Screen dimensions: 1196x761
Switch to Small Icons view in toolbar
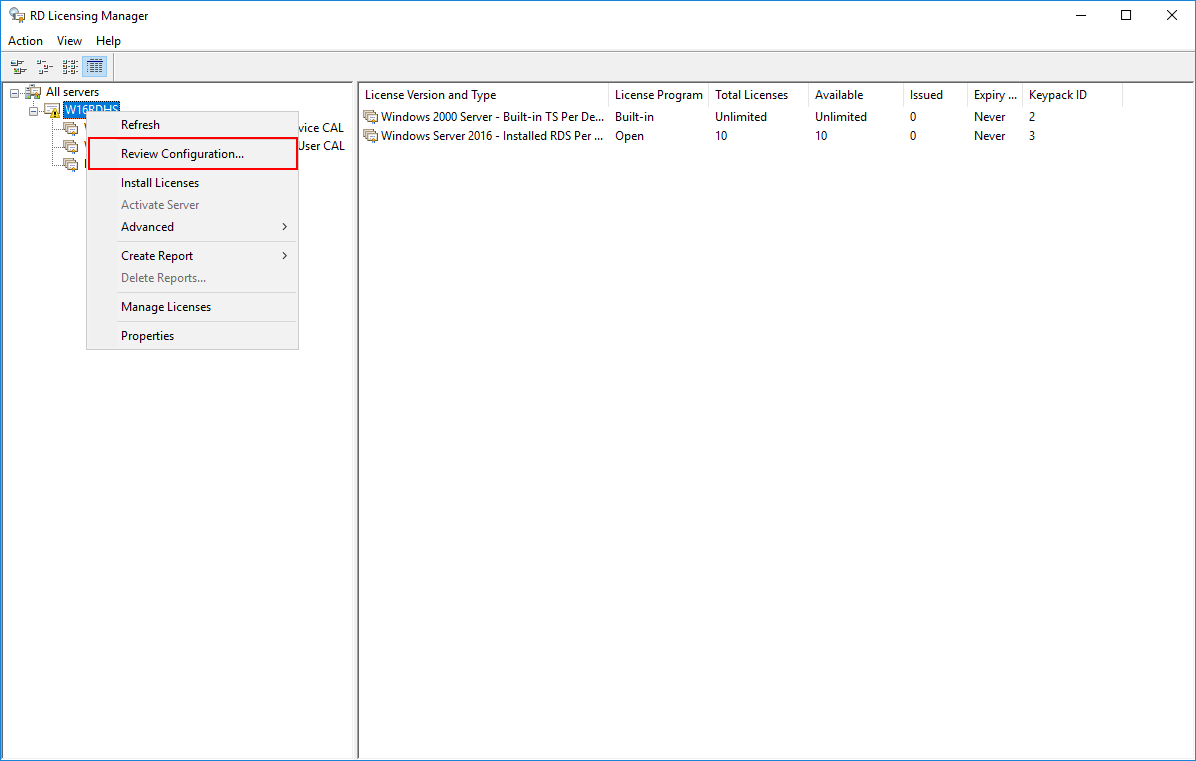click(x=44, y=67)
